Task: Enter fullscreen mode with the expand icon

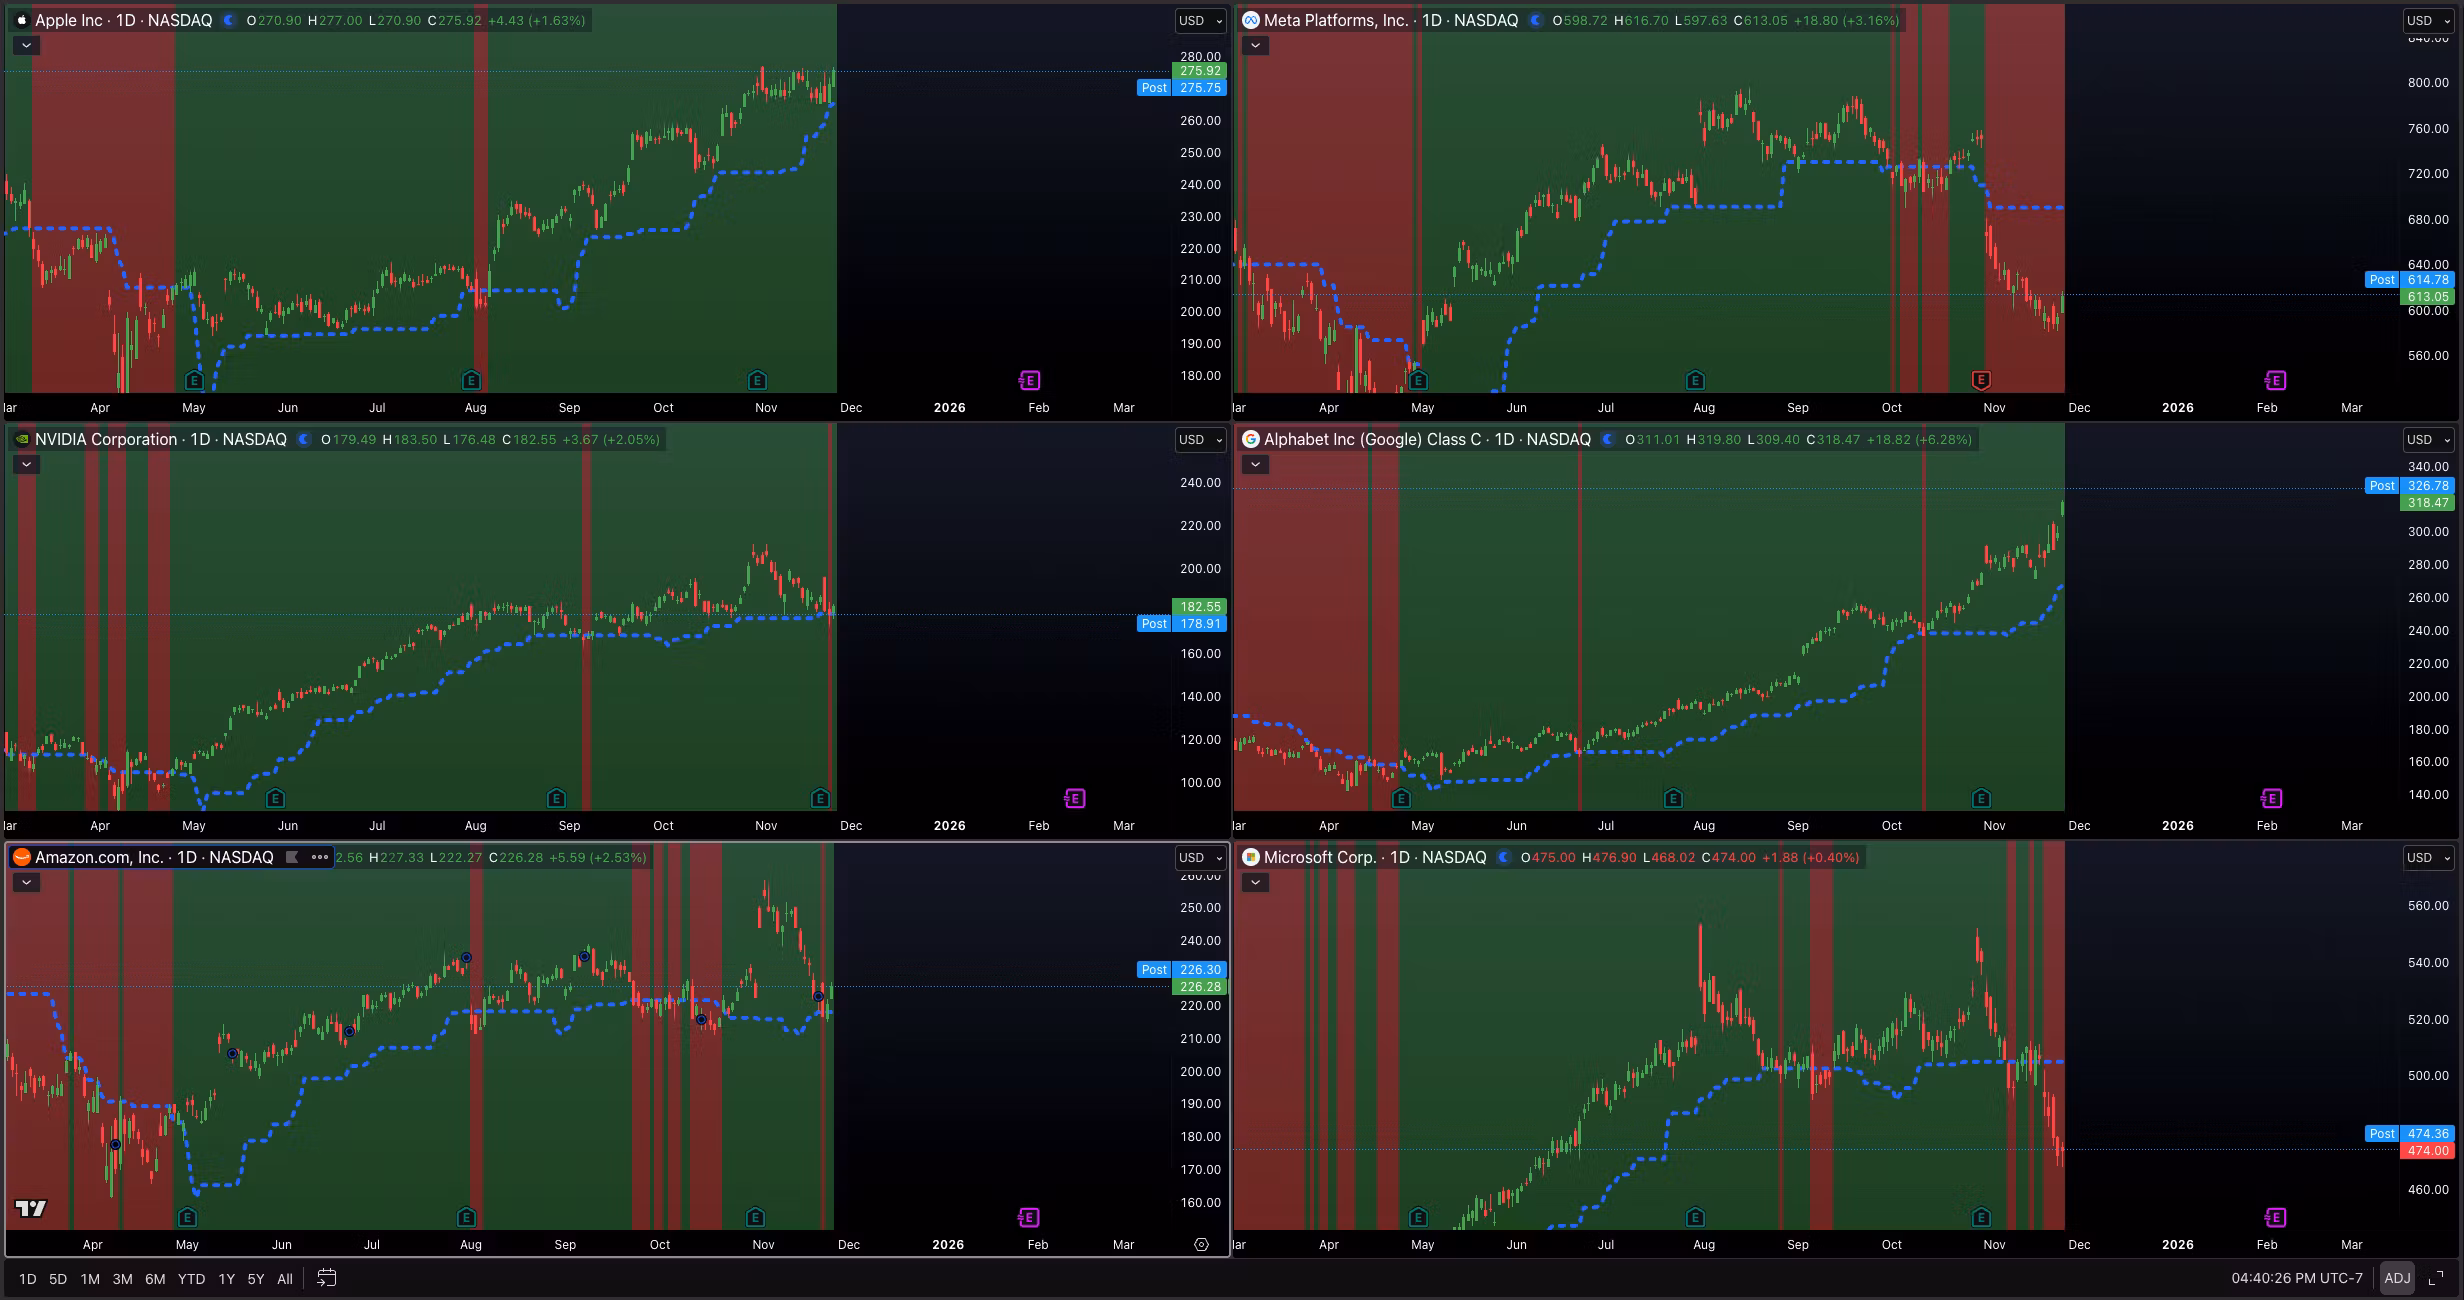Action: 2437,1278
